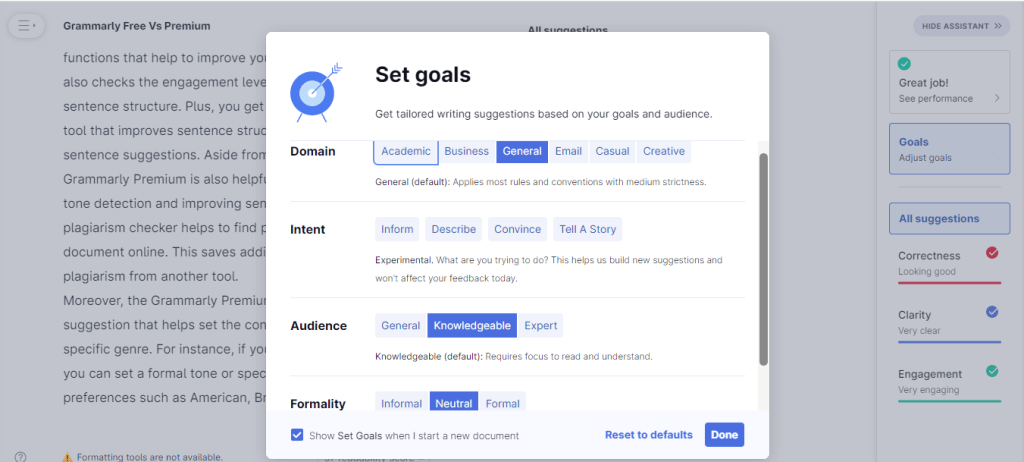The width and height of the screenshot is (1024, 462).
Task: Choose Convince as the intent
Action: (517, 229)
